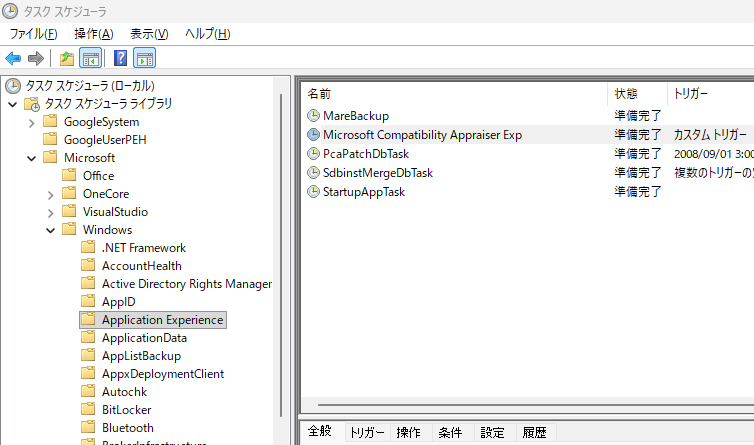The width and height of the screenshot is (754, 445).
Task: Switch to the 履歴 tab
Action: (534, 433)
